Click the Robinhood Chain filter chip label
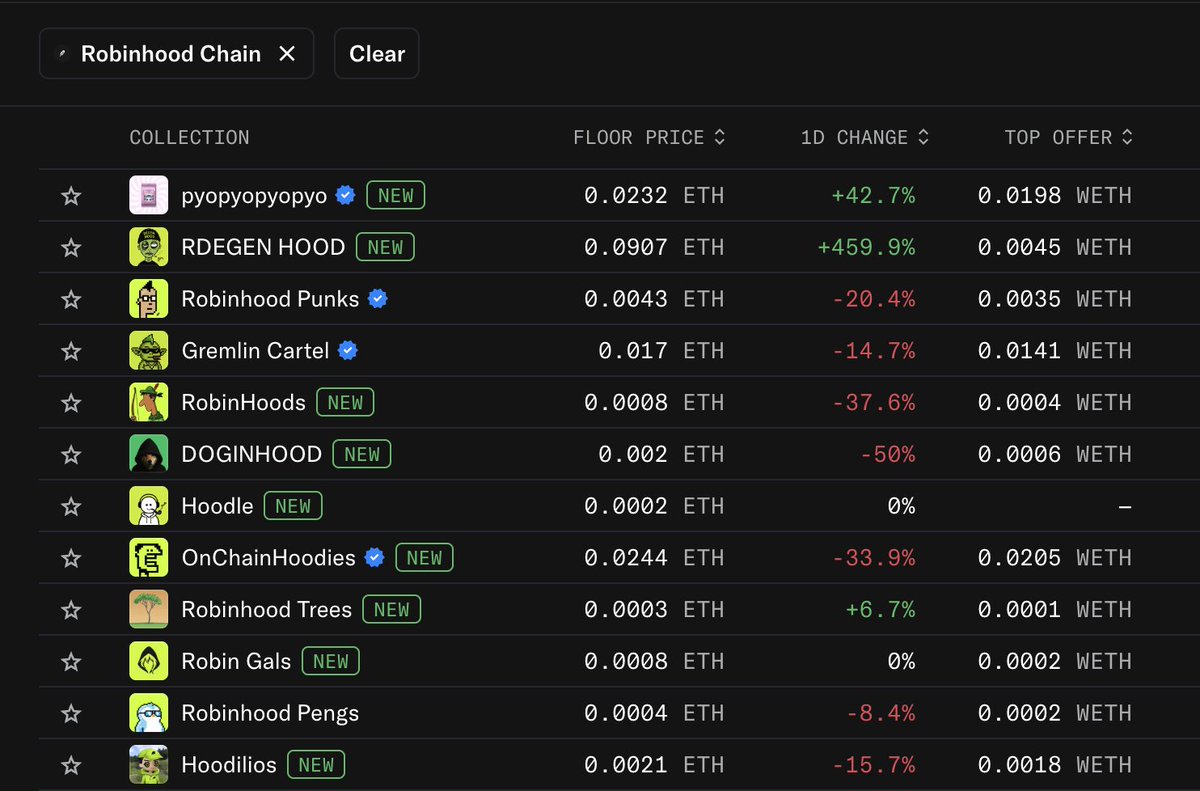 pos(171,54)
